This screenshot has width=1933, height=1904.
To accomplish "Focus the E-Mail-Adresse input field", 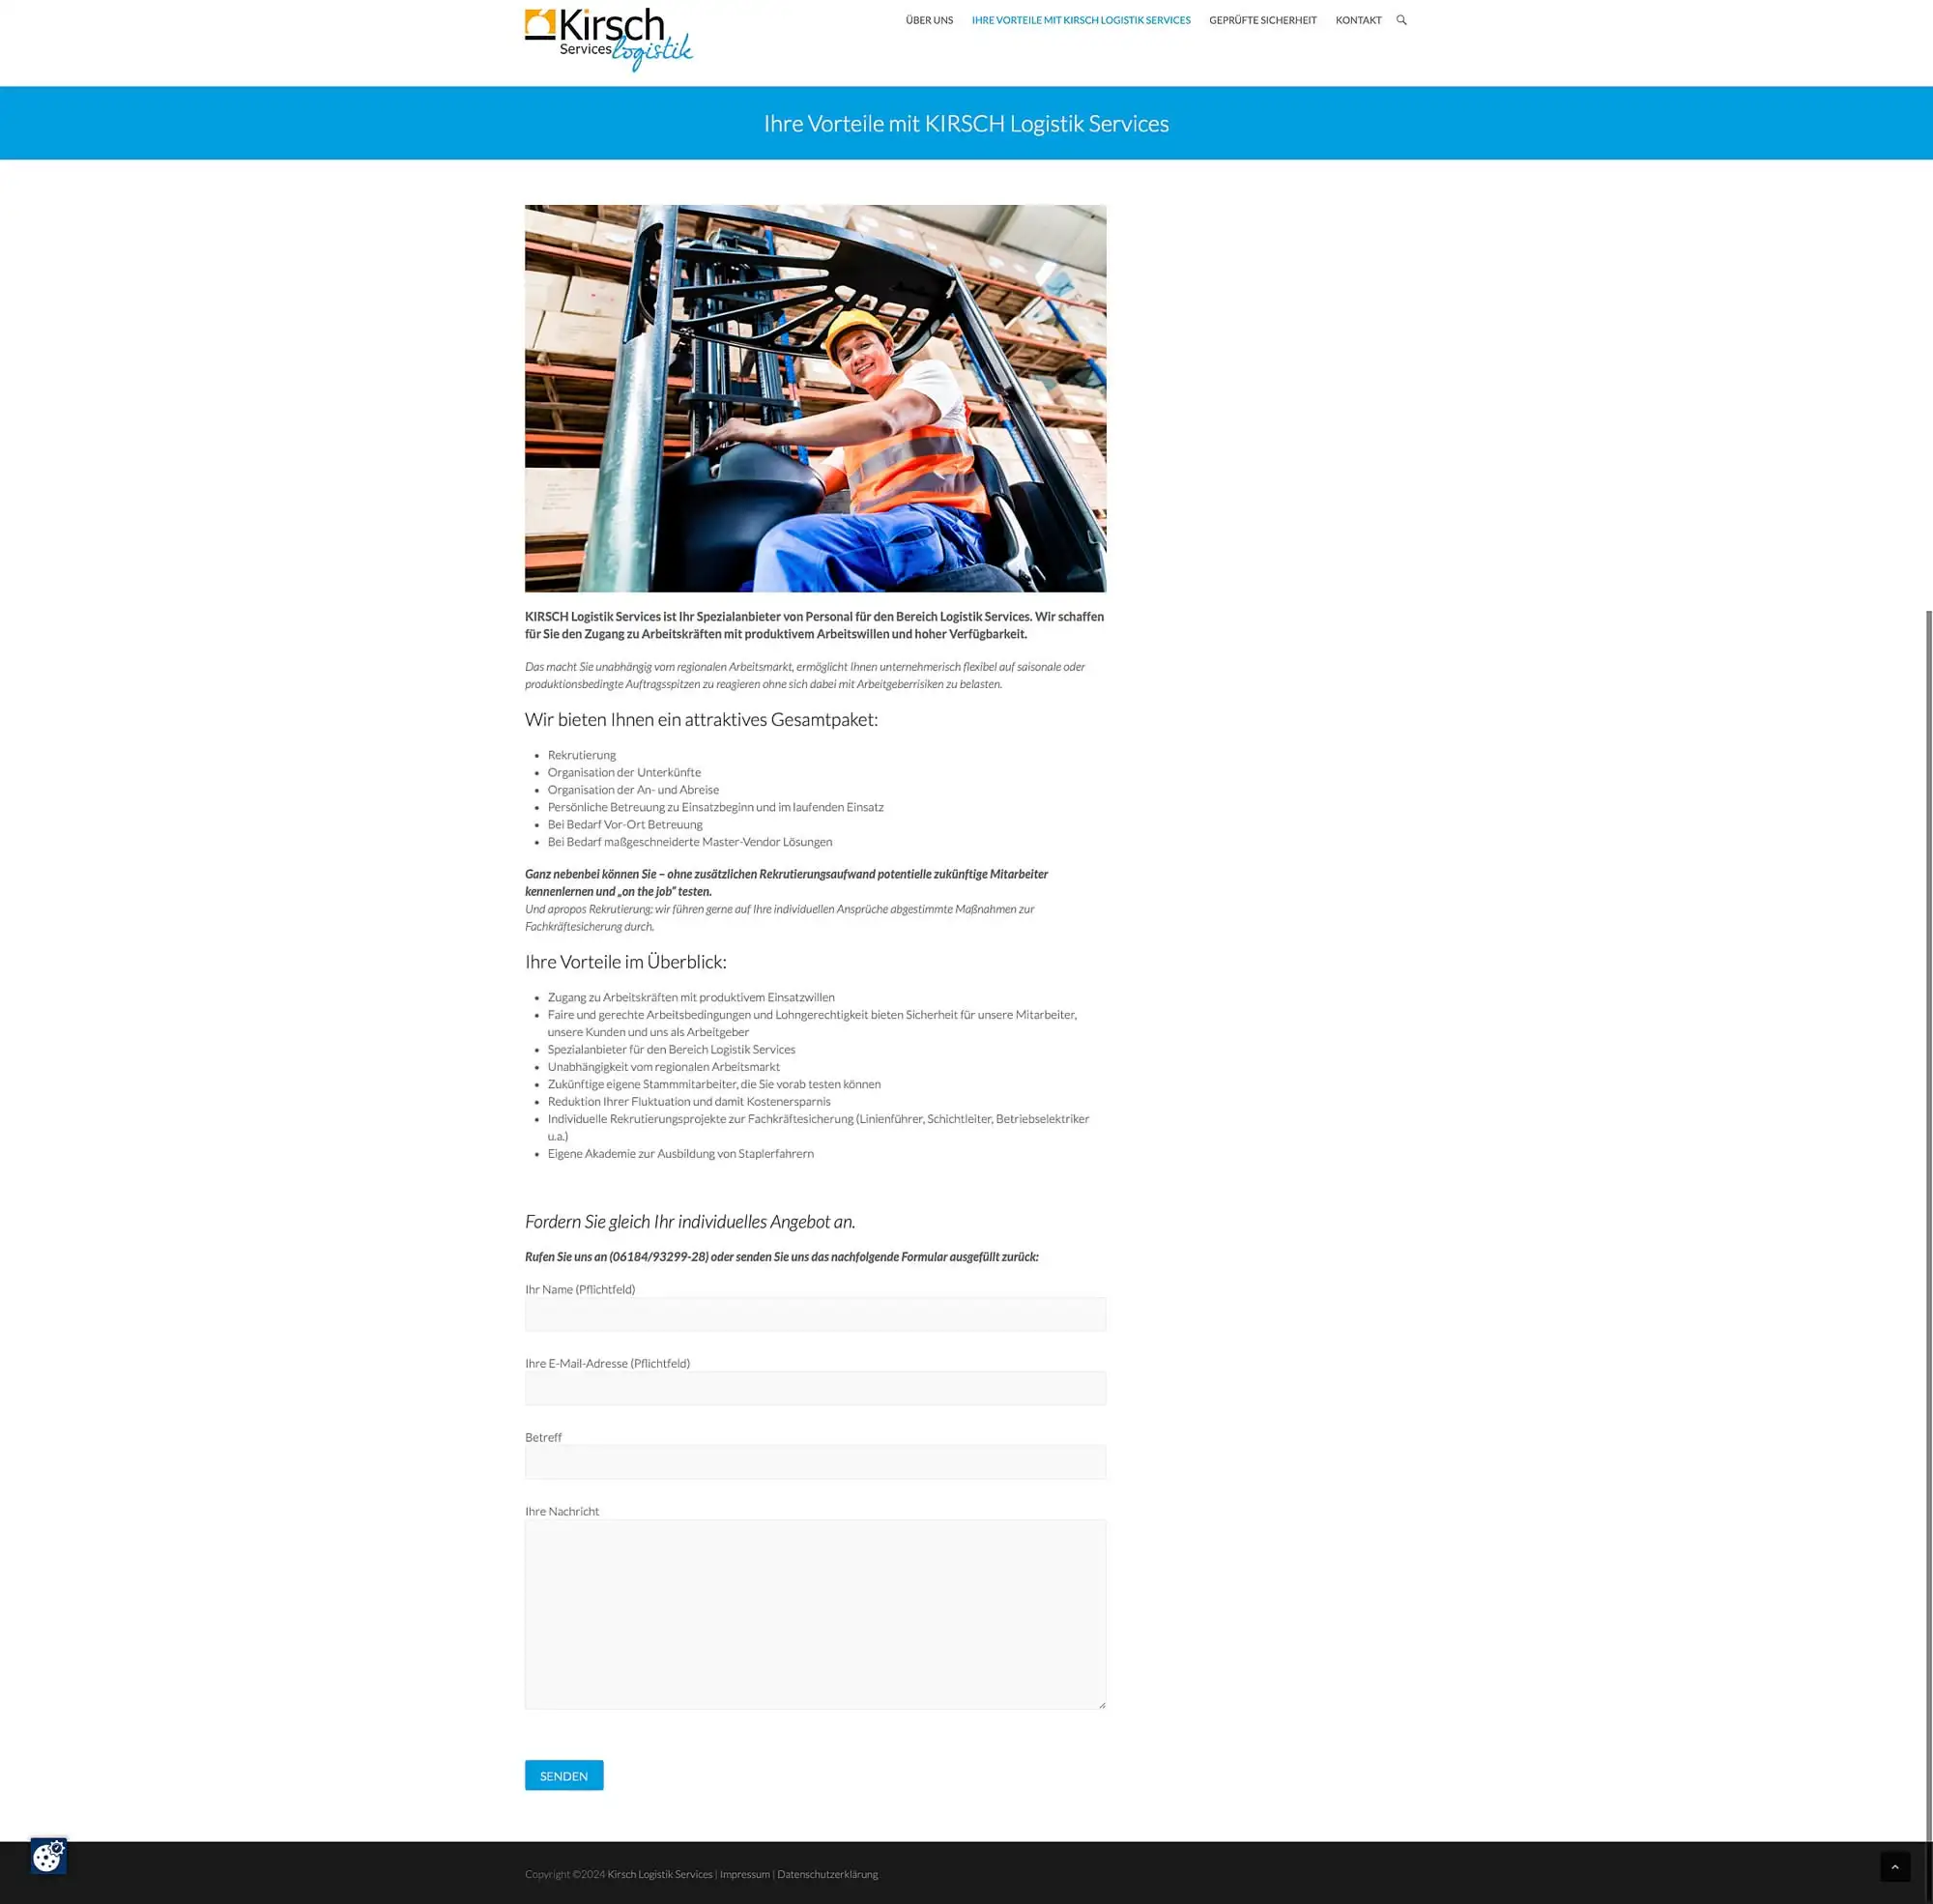I will (815, 1388).
